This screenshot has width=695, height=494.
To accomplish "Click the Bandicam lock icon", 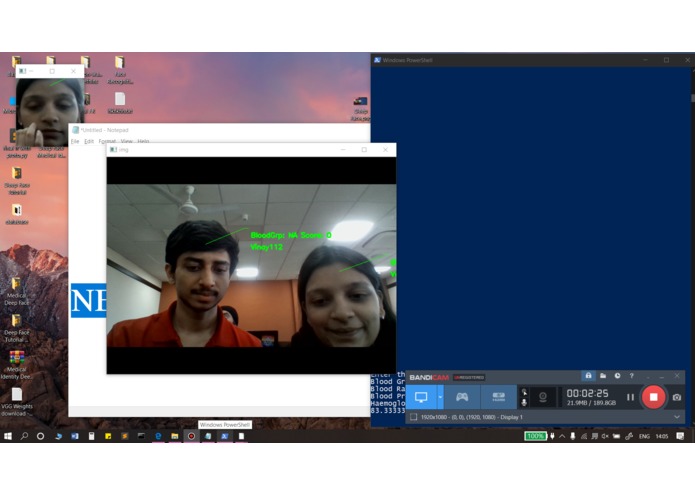I will pos(588,376).
